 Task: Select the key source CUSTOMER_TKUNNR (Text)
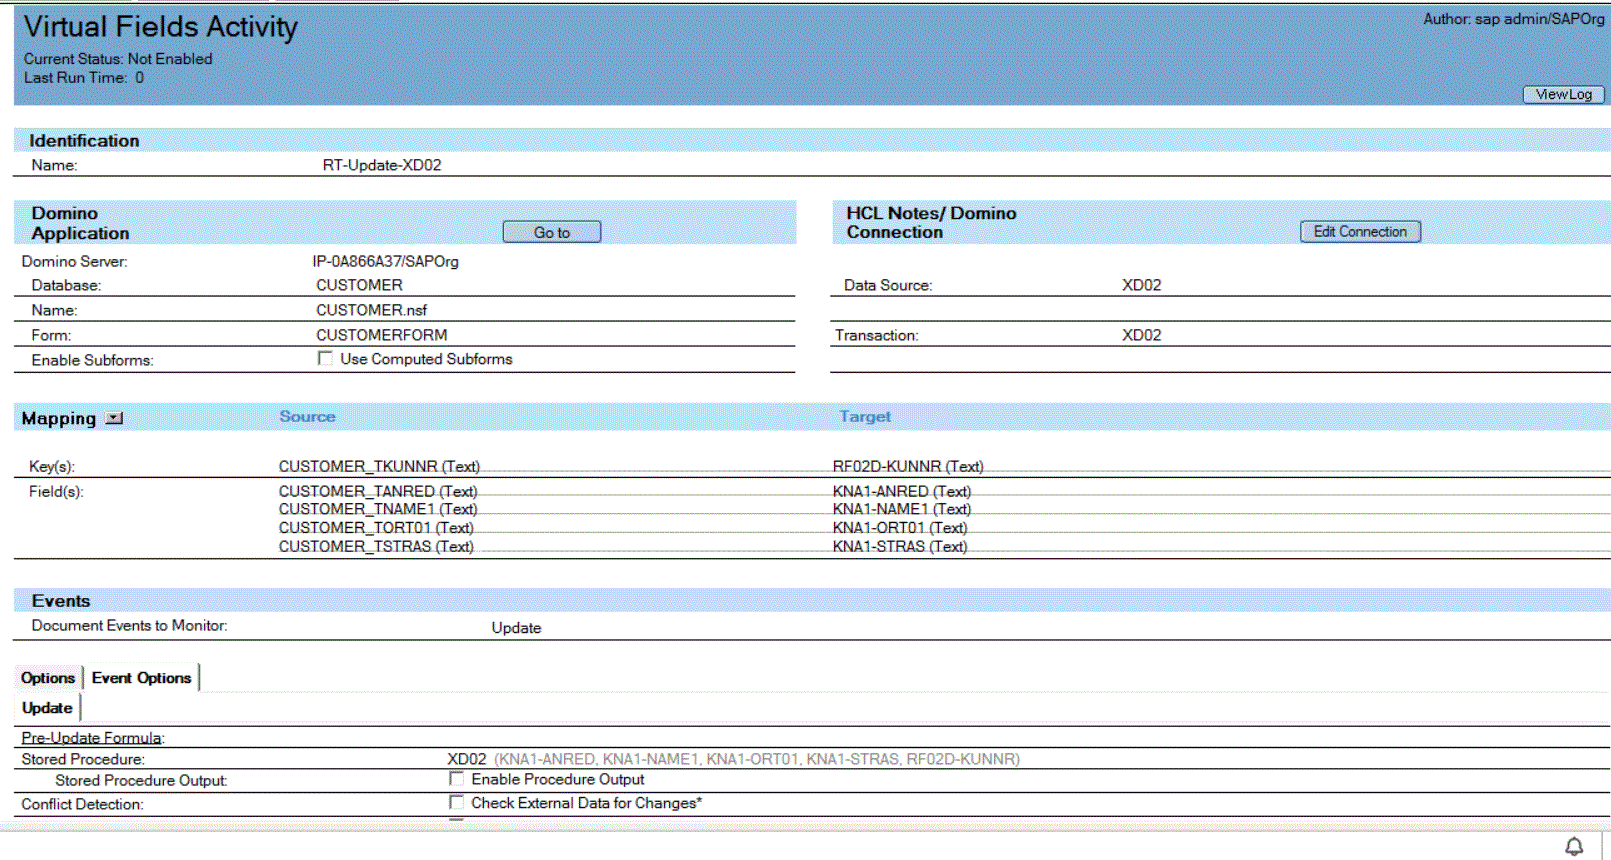pyautogui.click(x=379, y=466)
